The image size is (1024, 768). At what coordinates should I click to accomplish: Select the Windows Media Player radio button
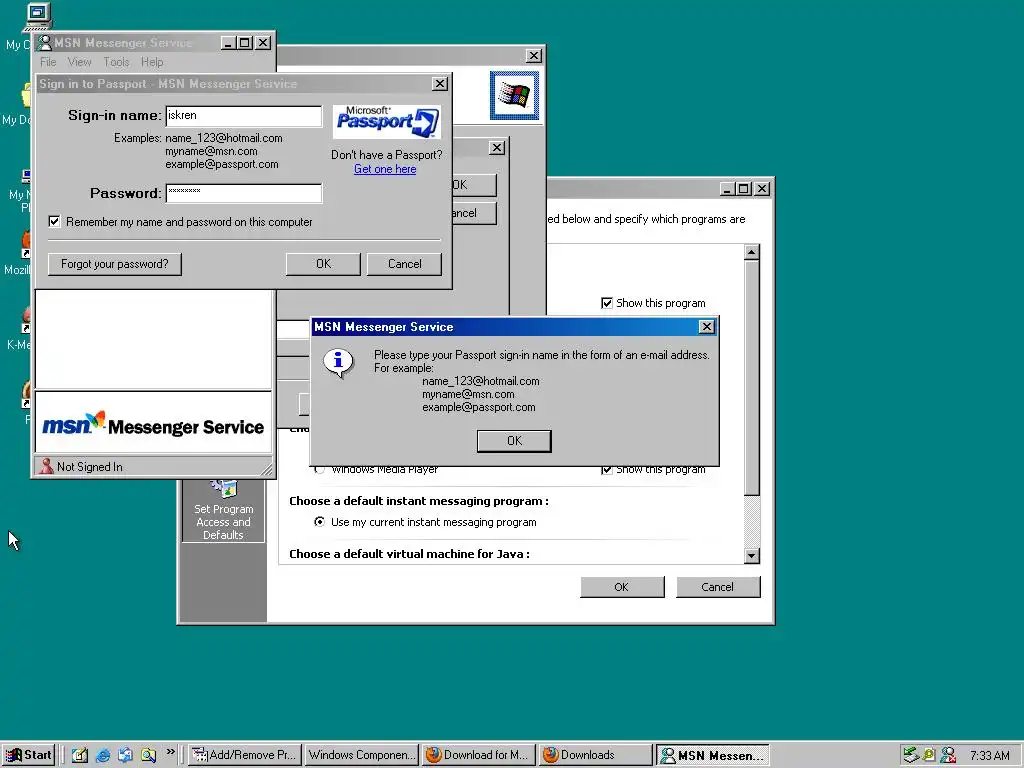[x=319, y=470]
